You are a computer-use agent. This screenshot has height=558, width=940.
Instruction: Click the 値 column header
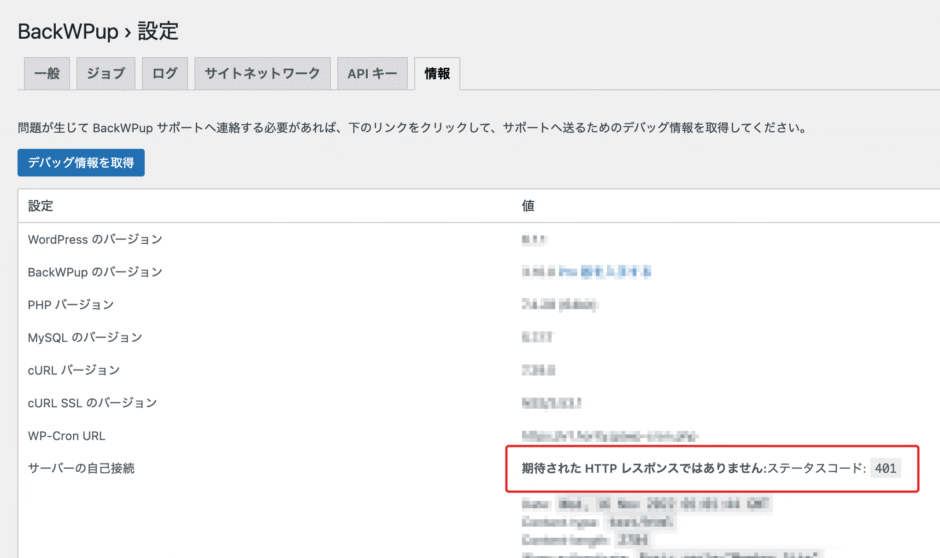(528, 206)
